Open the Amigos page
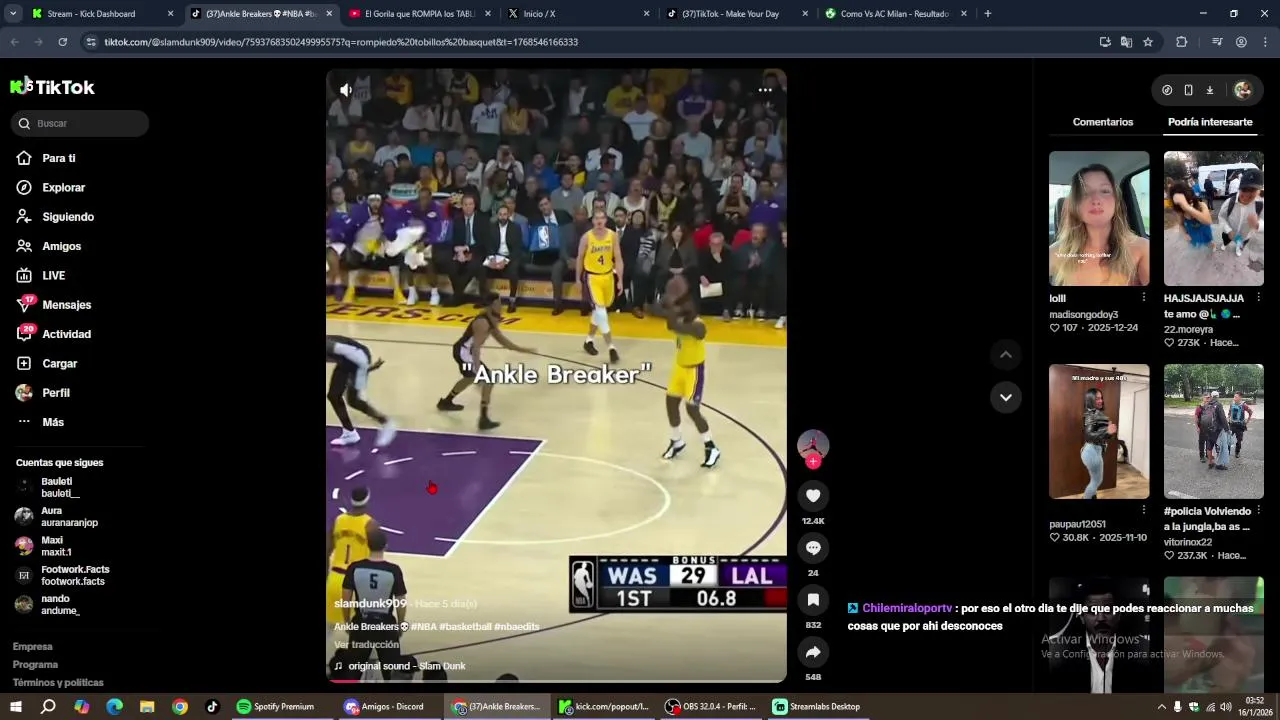This screenshot has width=1280, height=720. point(62,246)
